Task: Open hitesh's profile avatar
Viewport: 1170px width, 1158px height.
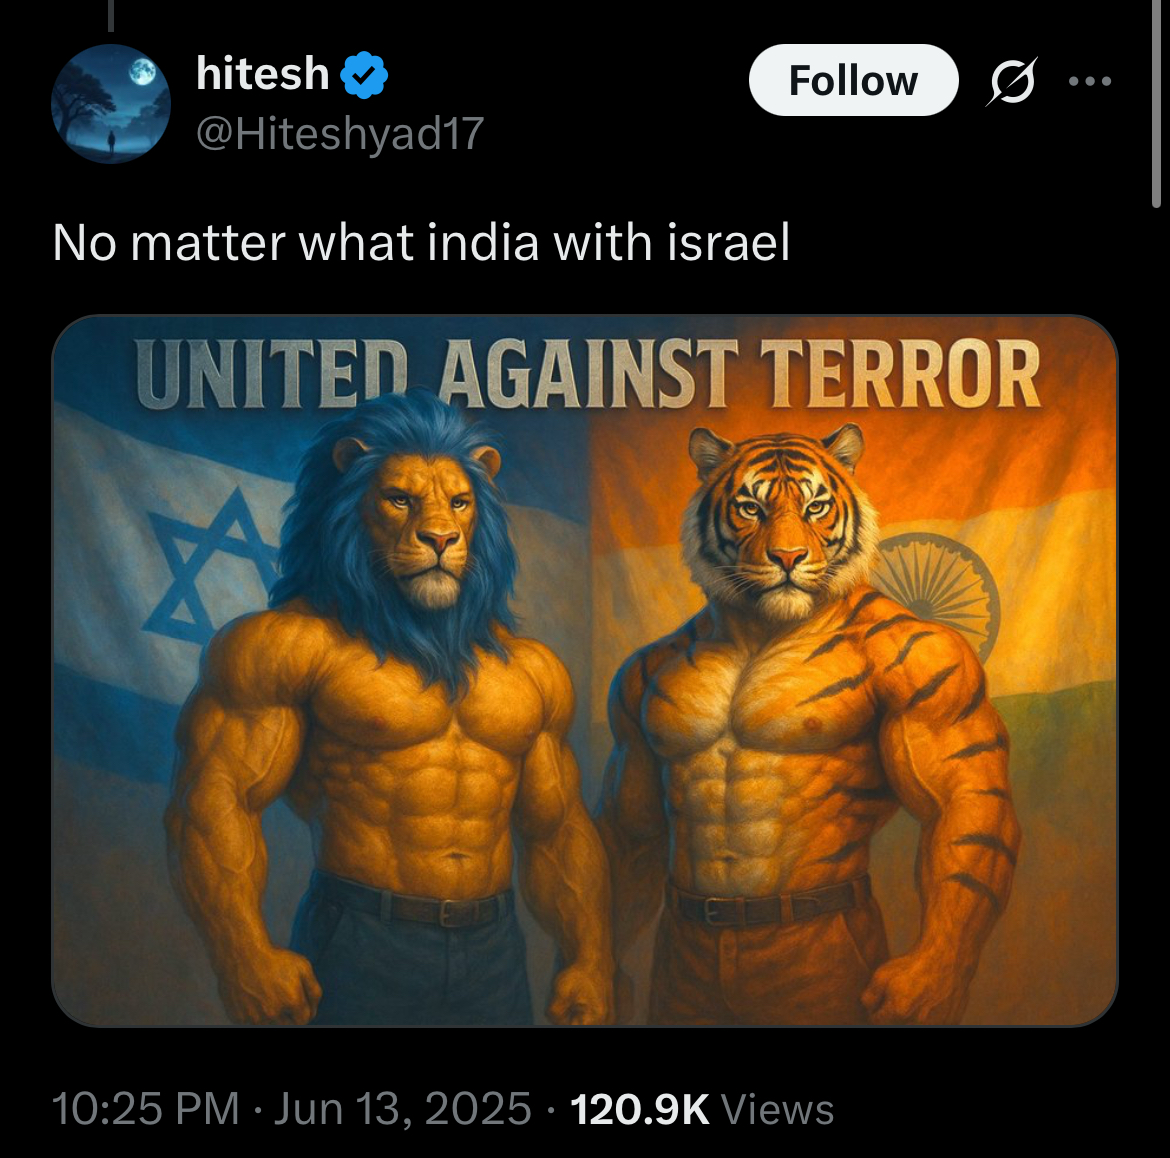Action: [110, 104]
